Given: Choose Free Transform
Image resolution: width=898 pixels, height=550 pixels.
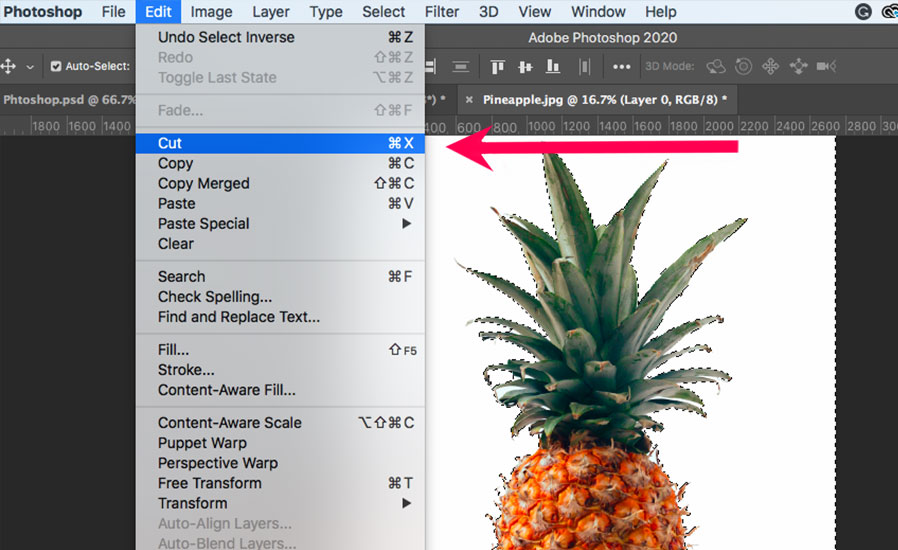Looking at the screenshot, I should coord(281,484).
